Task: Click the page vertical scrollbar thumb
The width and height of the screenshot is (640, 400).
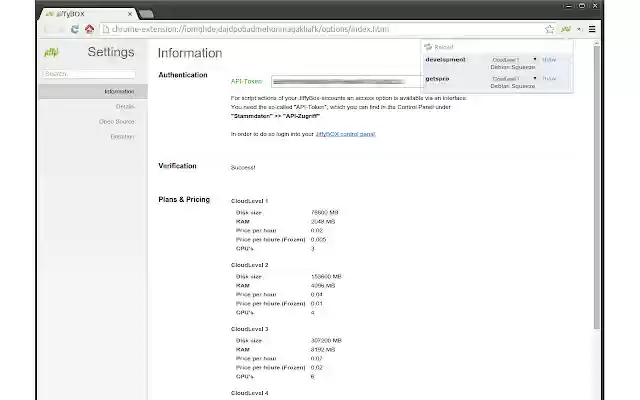Action: click(596, 187)
